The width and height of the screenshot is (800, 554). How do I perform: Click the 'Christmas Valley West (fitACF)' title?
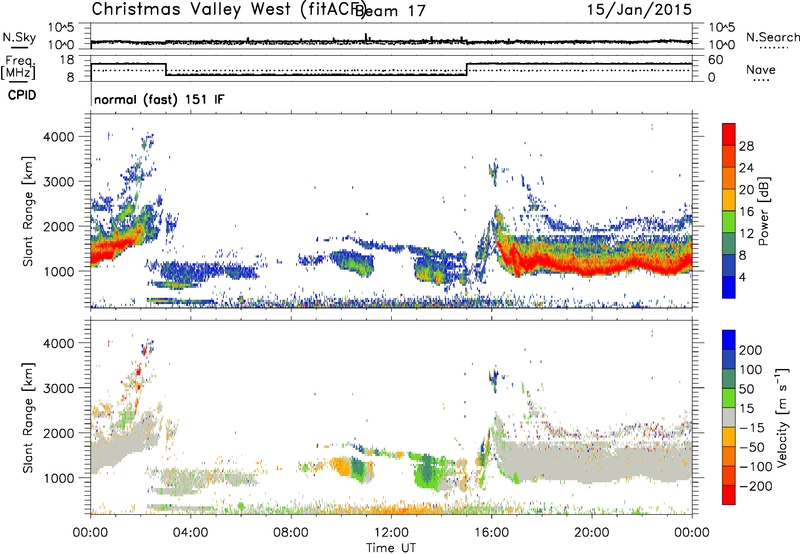[228, 9]
